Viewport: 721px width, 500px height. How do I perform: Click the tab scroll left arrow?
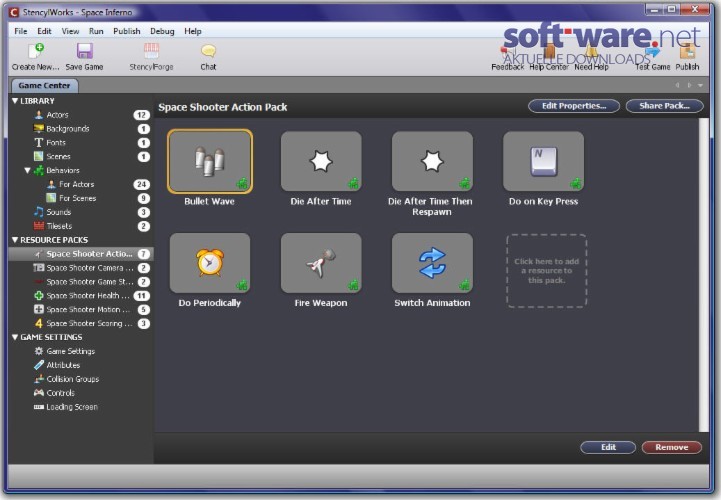pyautogui.click(x=677, y=86)
